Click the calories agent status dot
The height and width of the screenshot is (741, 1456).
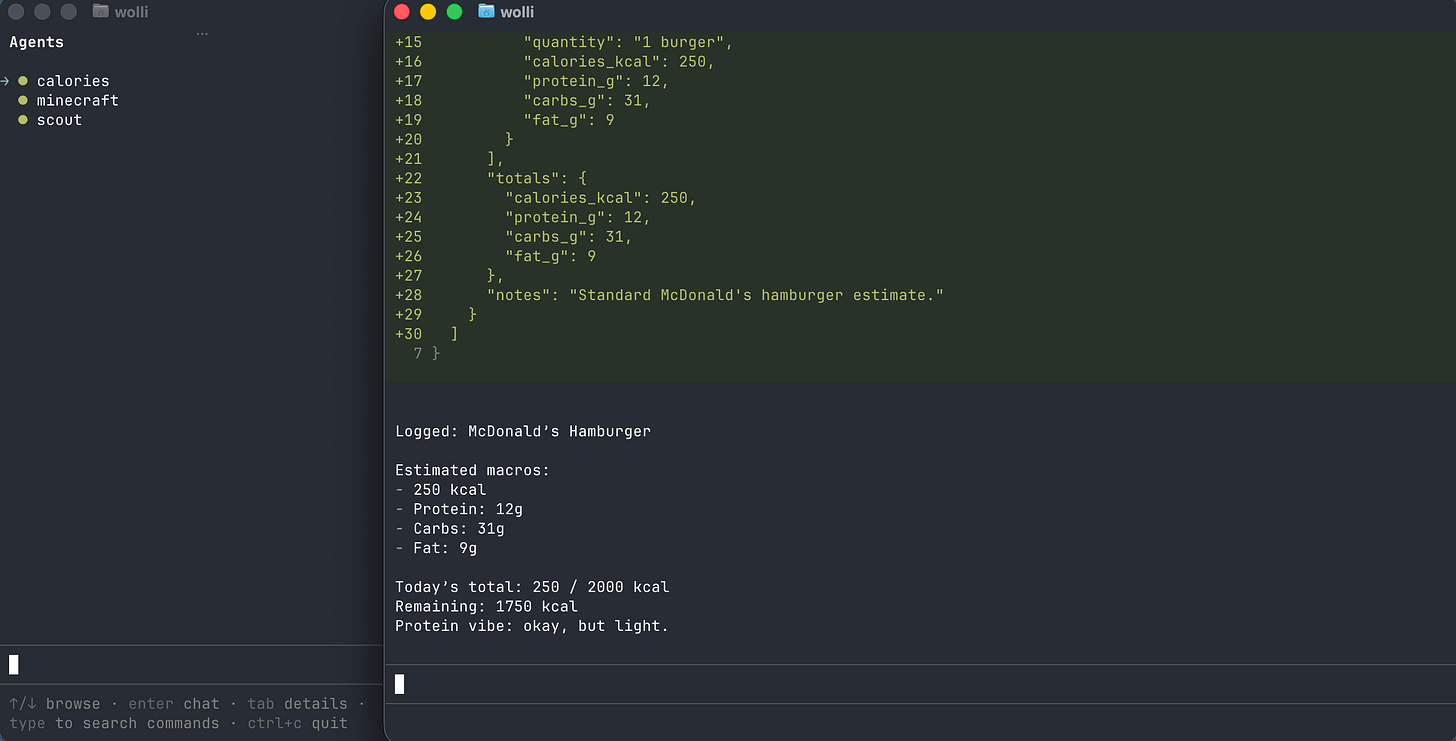pyautogui.click(x=23, y=81)
